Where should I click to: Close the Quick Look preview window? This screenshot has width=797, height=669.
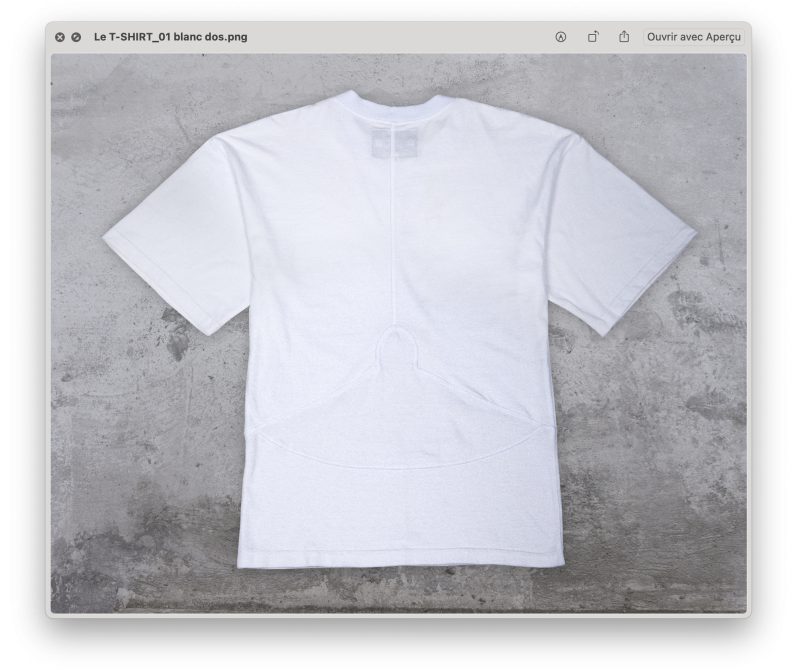[60, 37]
